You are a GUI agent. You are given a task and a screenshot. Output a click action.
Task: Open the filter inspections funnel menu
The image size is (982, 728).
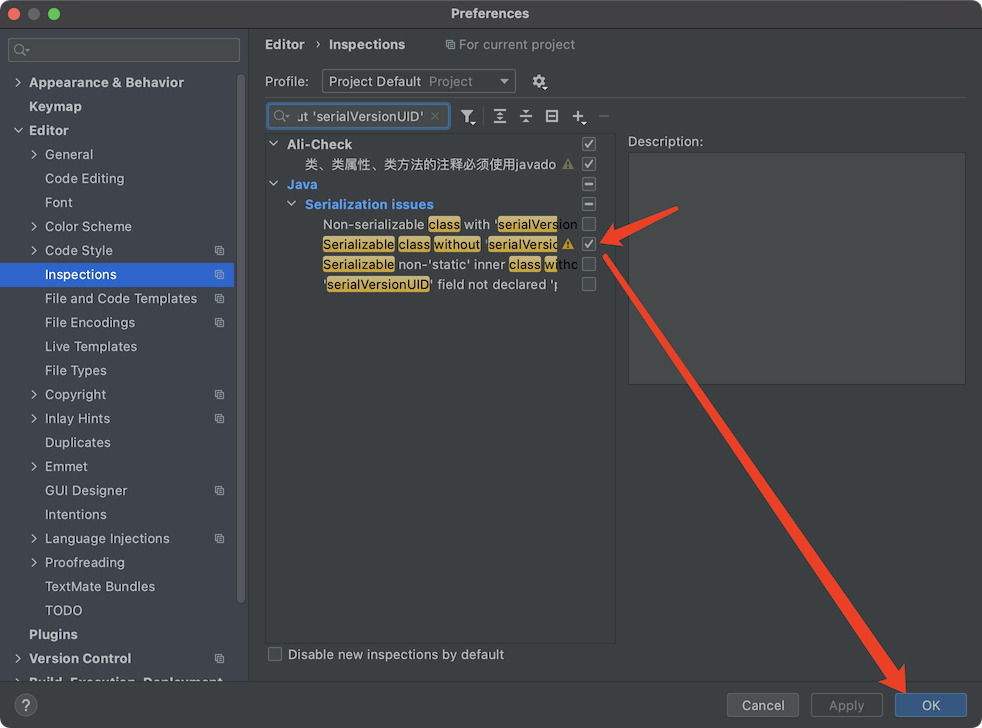(467, 117)
